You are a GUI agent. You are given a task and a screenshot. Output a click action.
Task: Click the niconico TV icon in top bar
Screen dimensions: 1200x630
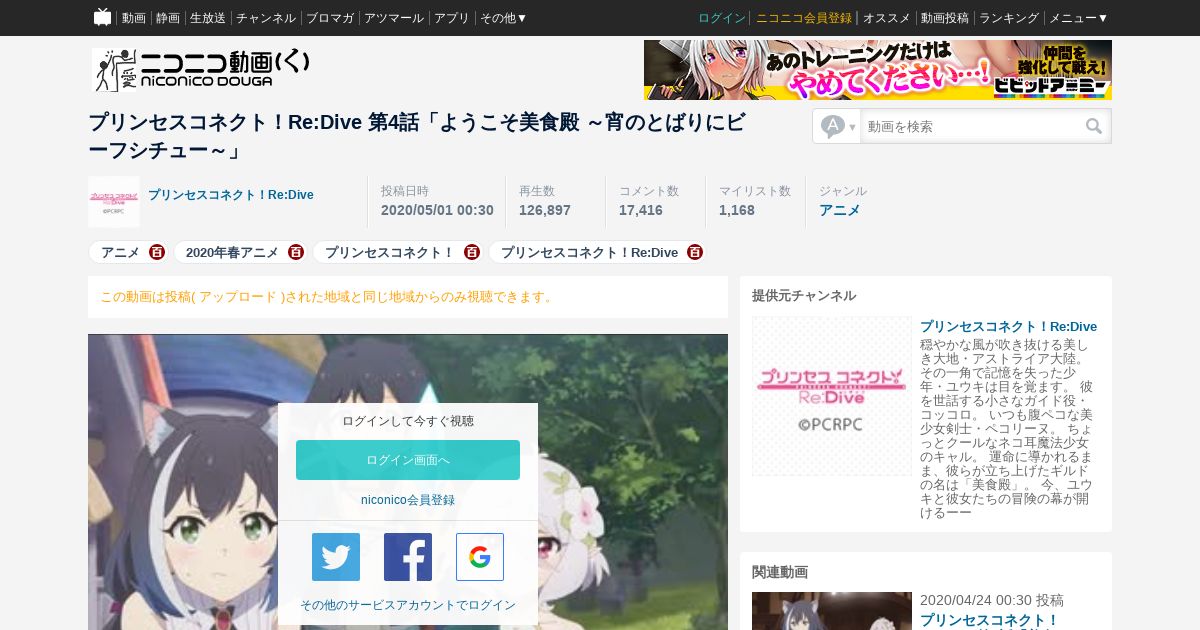click(102, 17)
